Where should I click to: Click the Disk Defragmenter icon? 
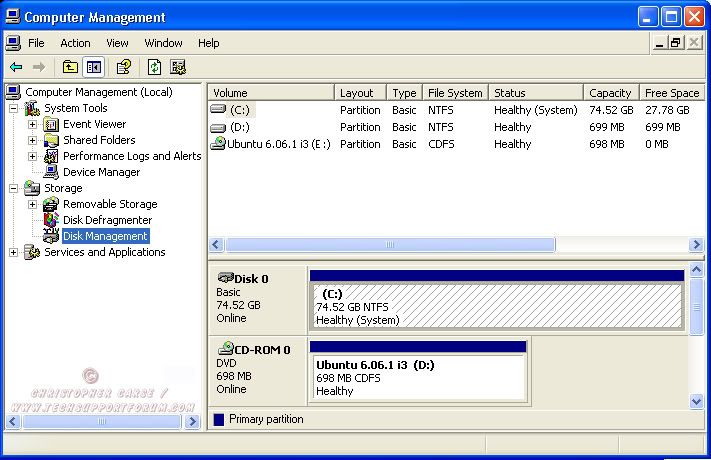point(51,220)
